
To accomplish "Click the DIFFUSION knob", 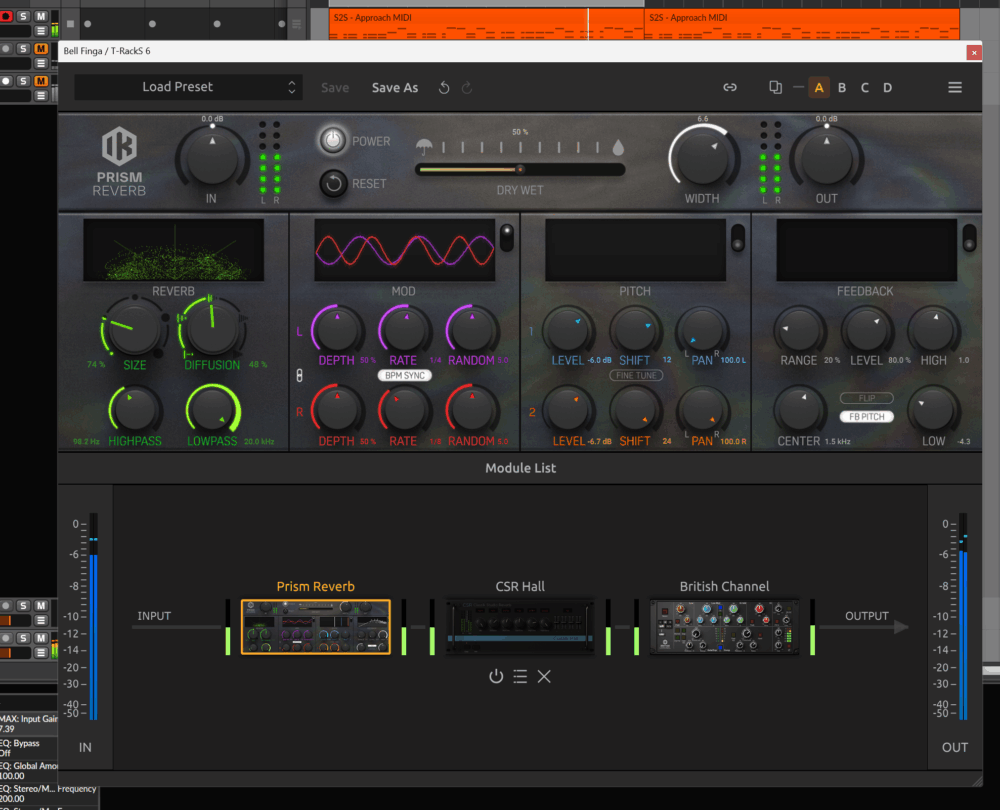I will pos(212,328).
